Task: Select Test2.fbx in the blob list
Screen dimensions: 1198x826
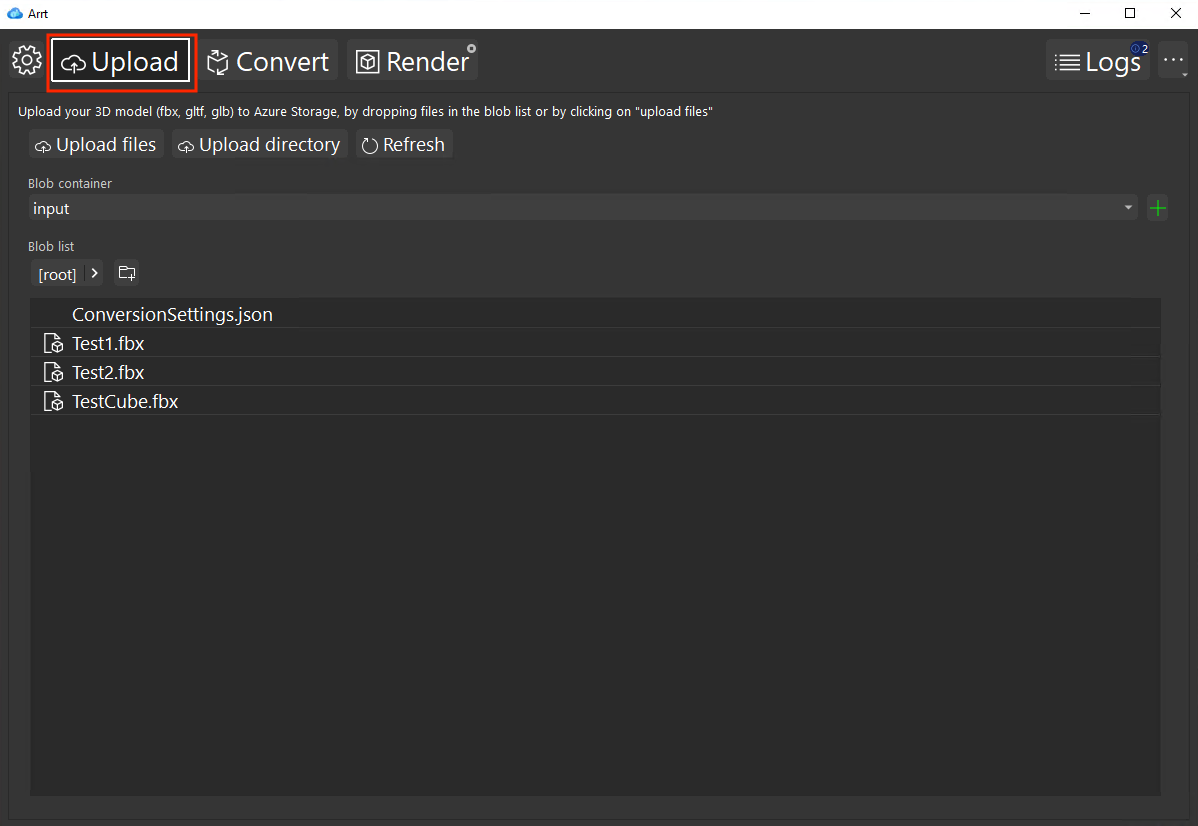Action: [595, 372]
